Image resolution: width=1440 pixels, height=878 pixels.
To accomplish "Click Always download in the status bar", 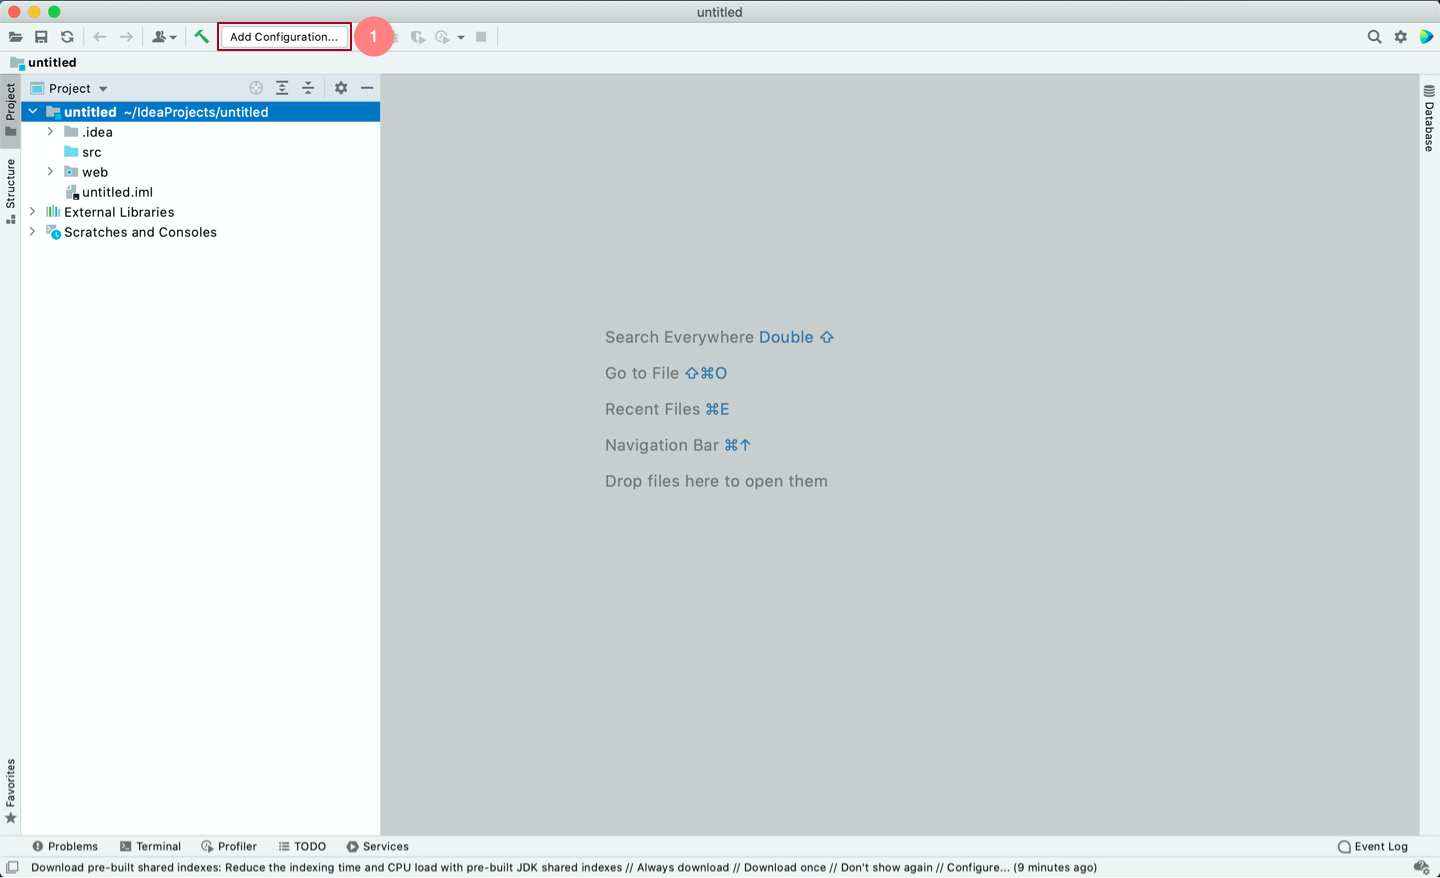I will pos(683,867).
